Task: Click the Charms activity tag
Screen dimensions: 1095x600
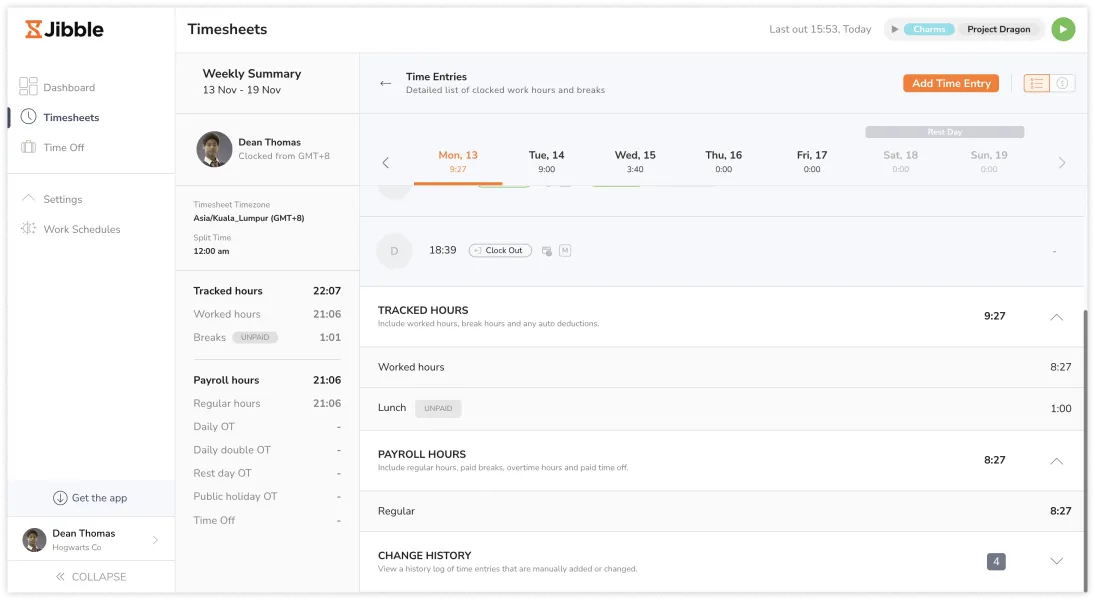Action: pyautogui.click(x=929, y=29)
